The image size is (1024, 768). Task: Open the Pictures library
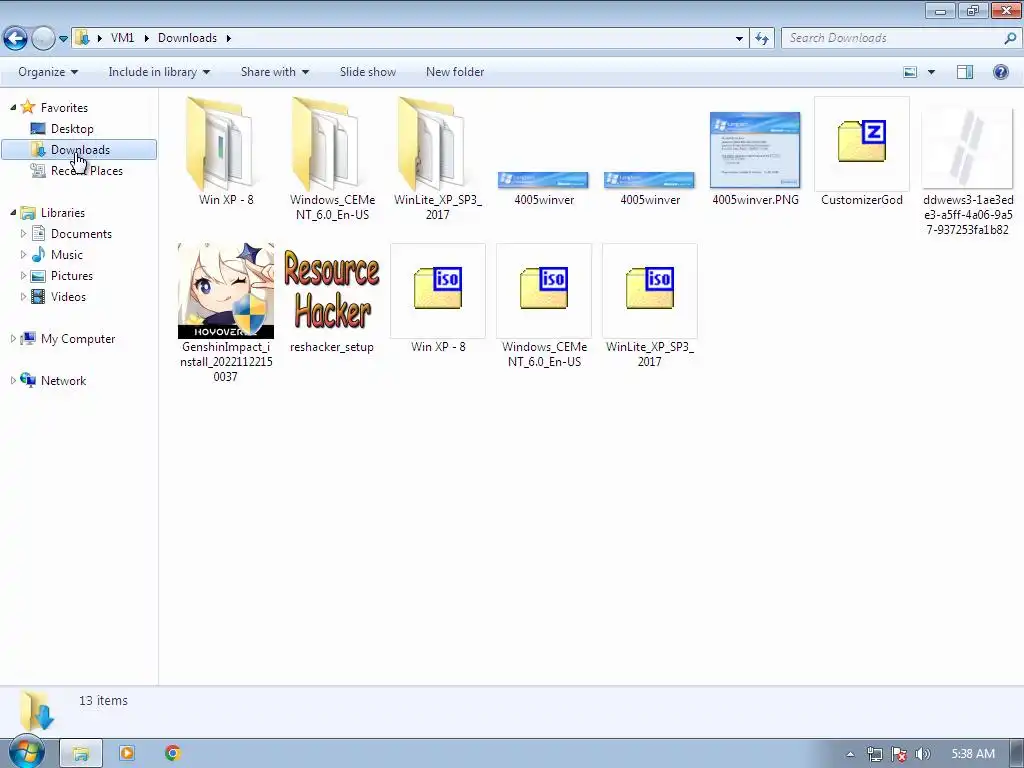pos(71,276)
